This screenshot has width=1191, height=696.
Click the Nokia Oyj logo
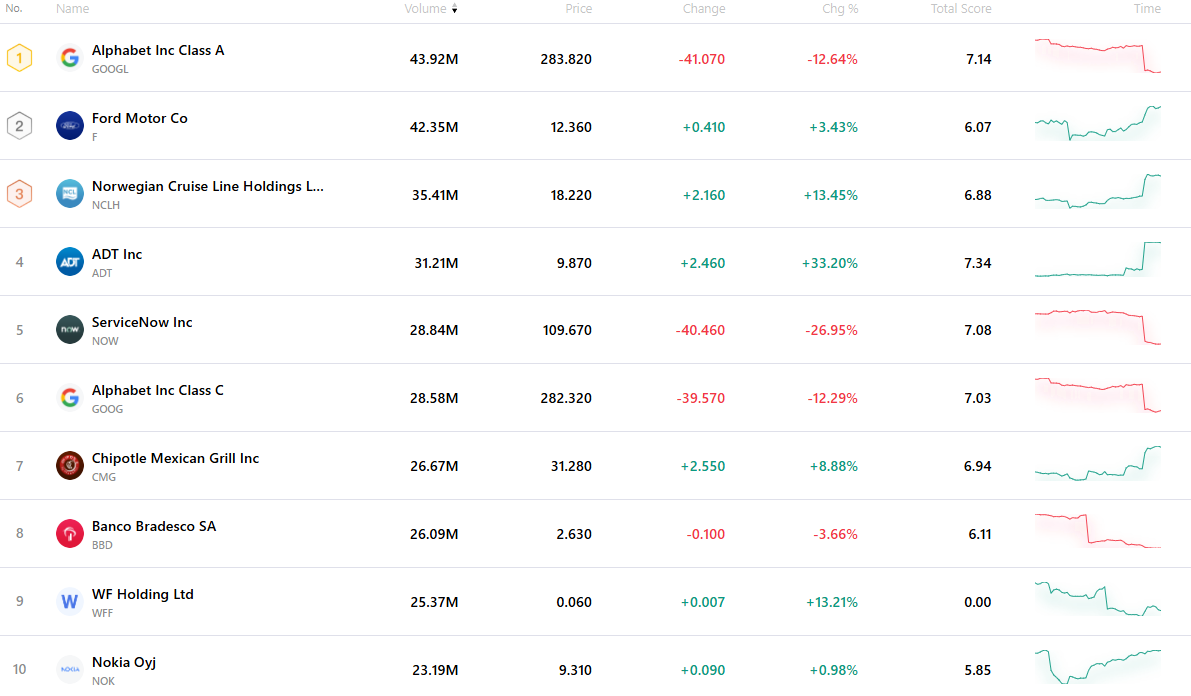(70, 669)
